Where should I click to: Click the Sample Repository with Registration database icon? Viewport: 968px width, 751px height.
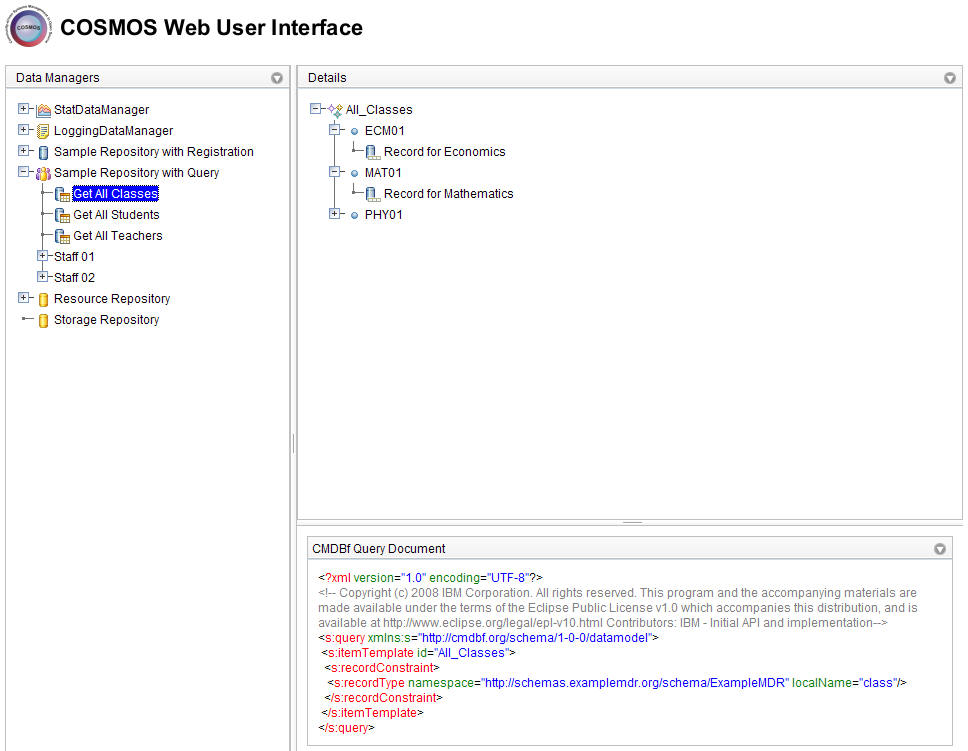point(43,153)
